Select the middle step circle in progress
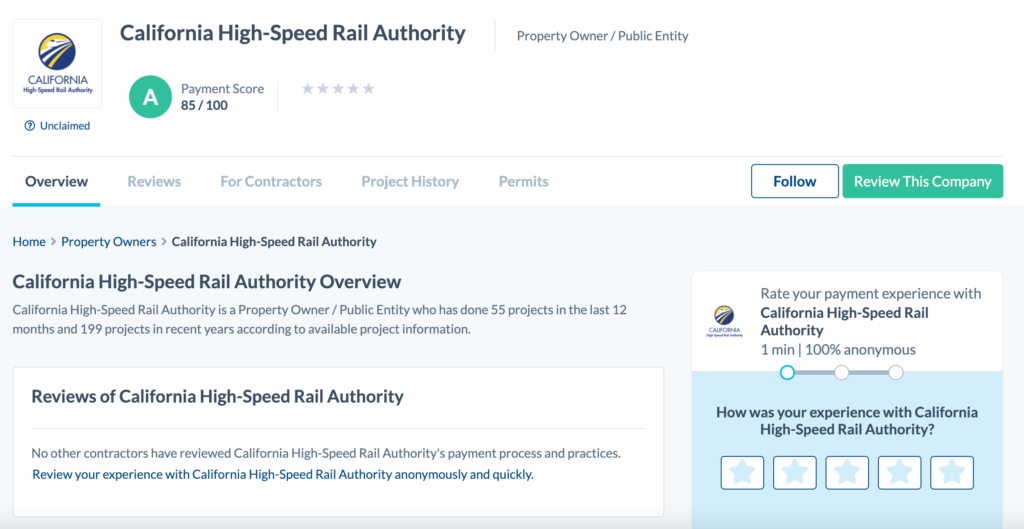The width and height of the screenshot is (1024, 529). [842, 372]
